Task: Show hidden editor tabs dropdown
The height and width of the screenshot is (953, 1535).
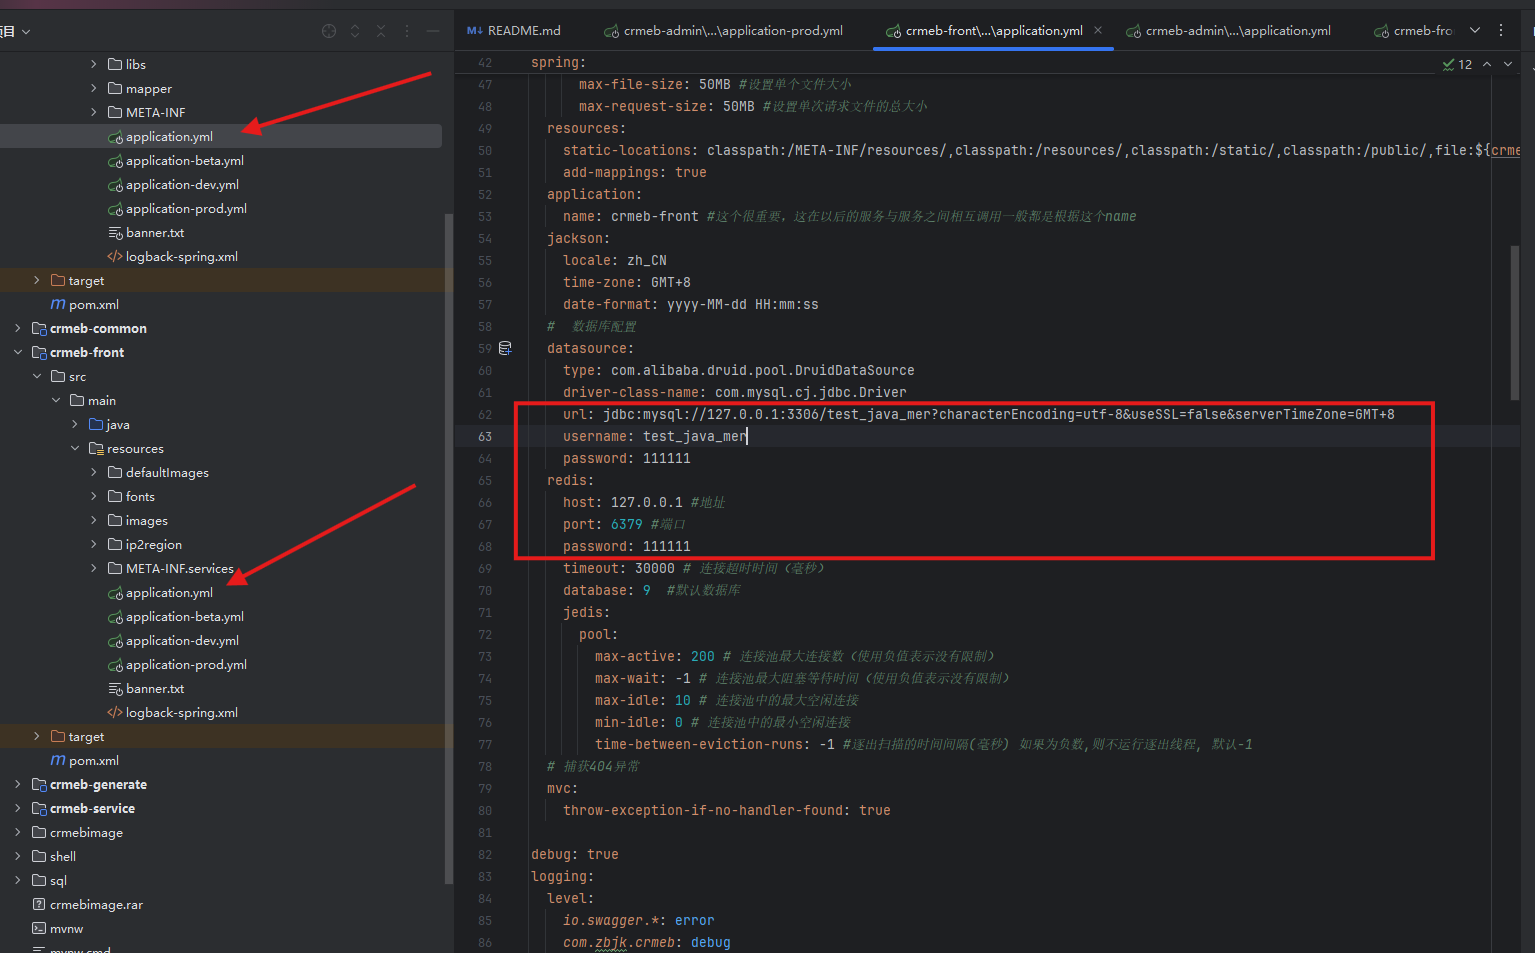Action: click(1475, 30)
